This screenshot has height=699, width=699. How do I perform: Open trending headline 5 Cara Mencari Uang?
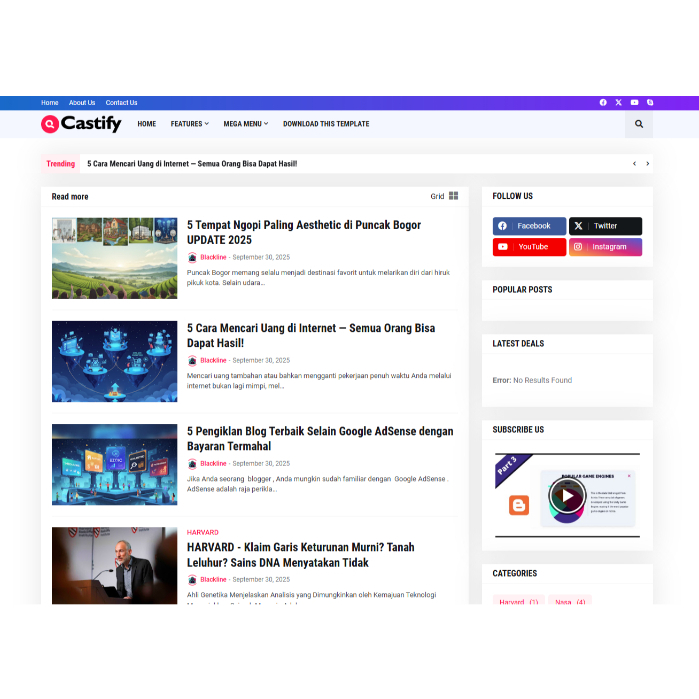pyautogui.click(x=192, y=164)
